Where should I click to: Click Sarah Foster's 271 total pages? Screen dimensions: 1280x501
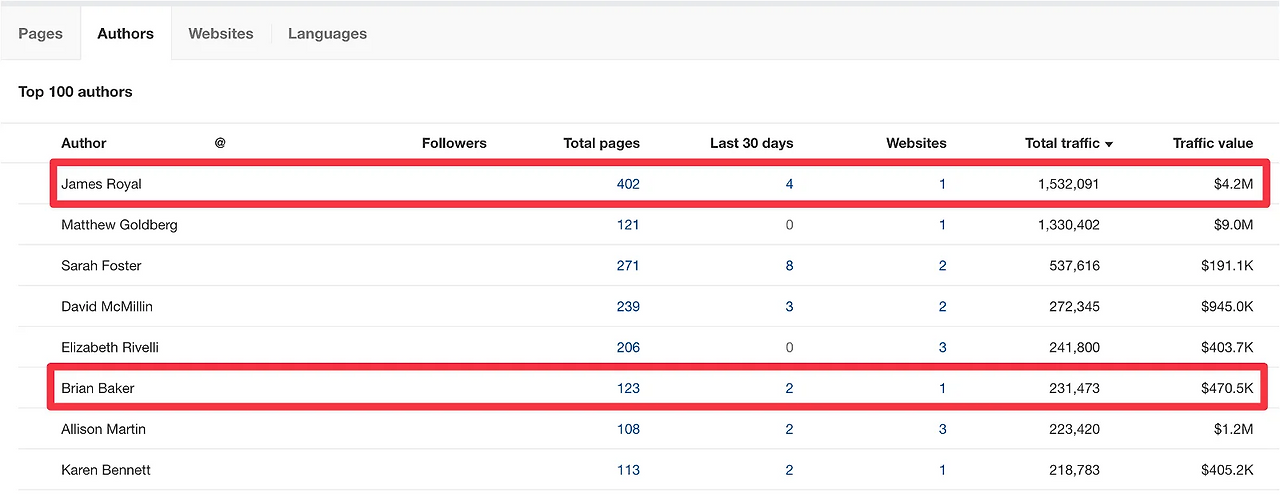(x=628, y=266)
